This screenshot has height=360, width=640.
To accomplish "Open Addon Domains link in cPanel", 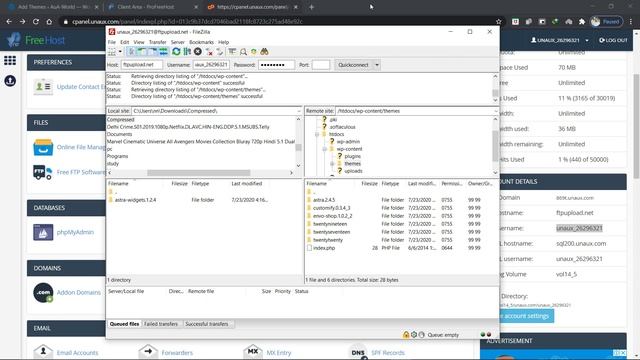I will tap(78, 293).
